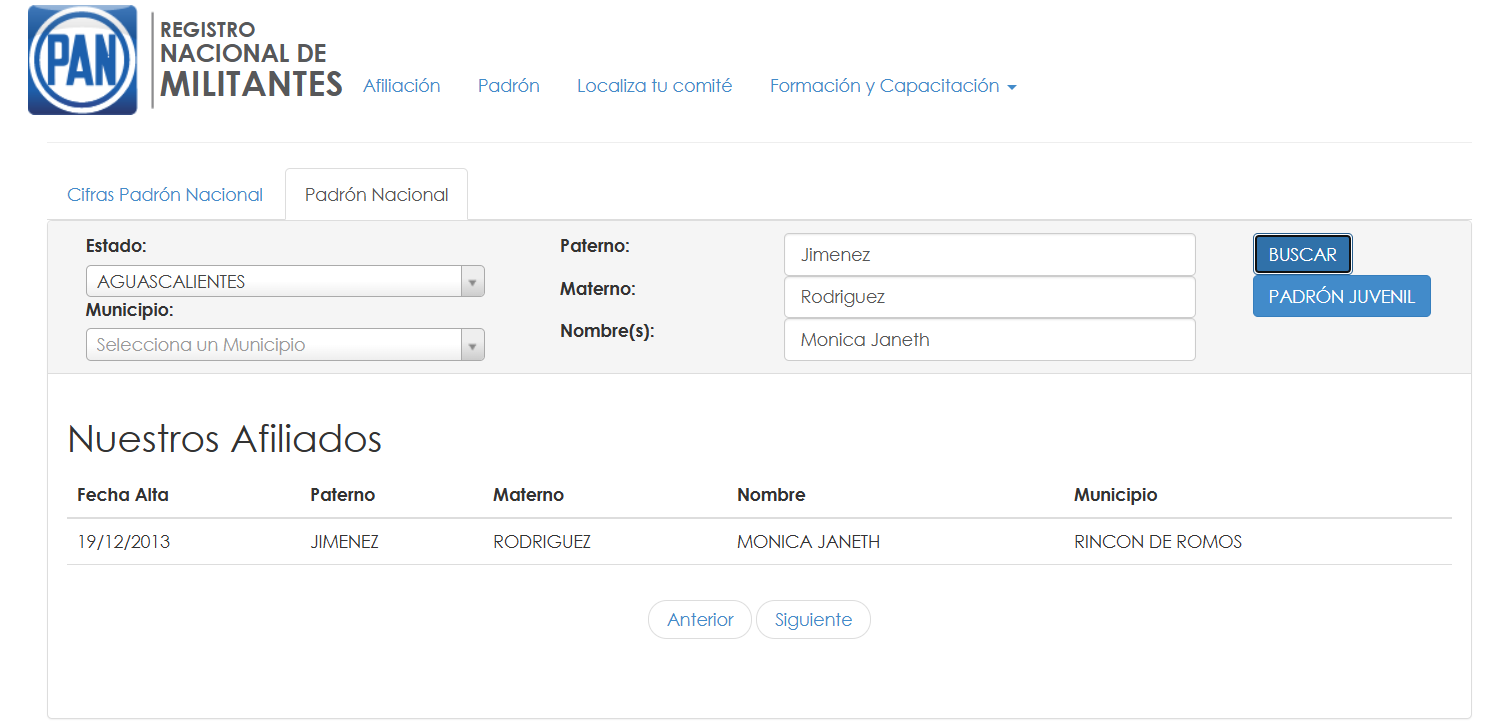Switch to Cifras Padrón Nacional tab
The height and width of the screenshot is (725, 1505).
[165, 195]
